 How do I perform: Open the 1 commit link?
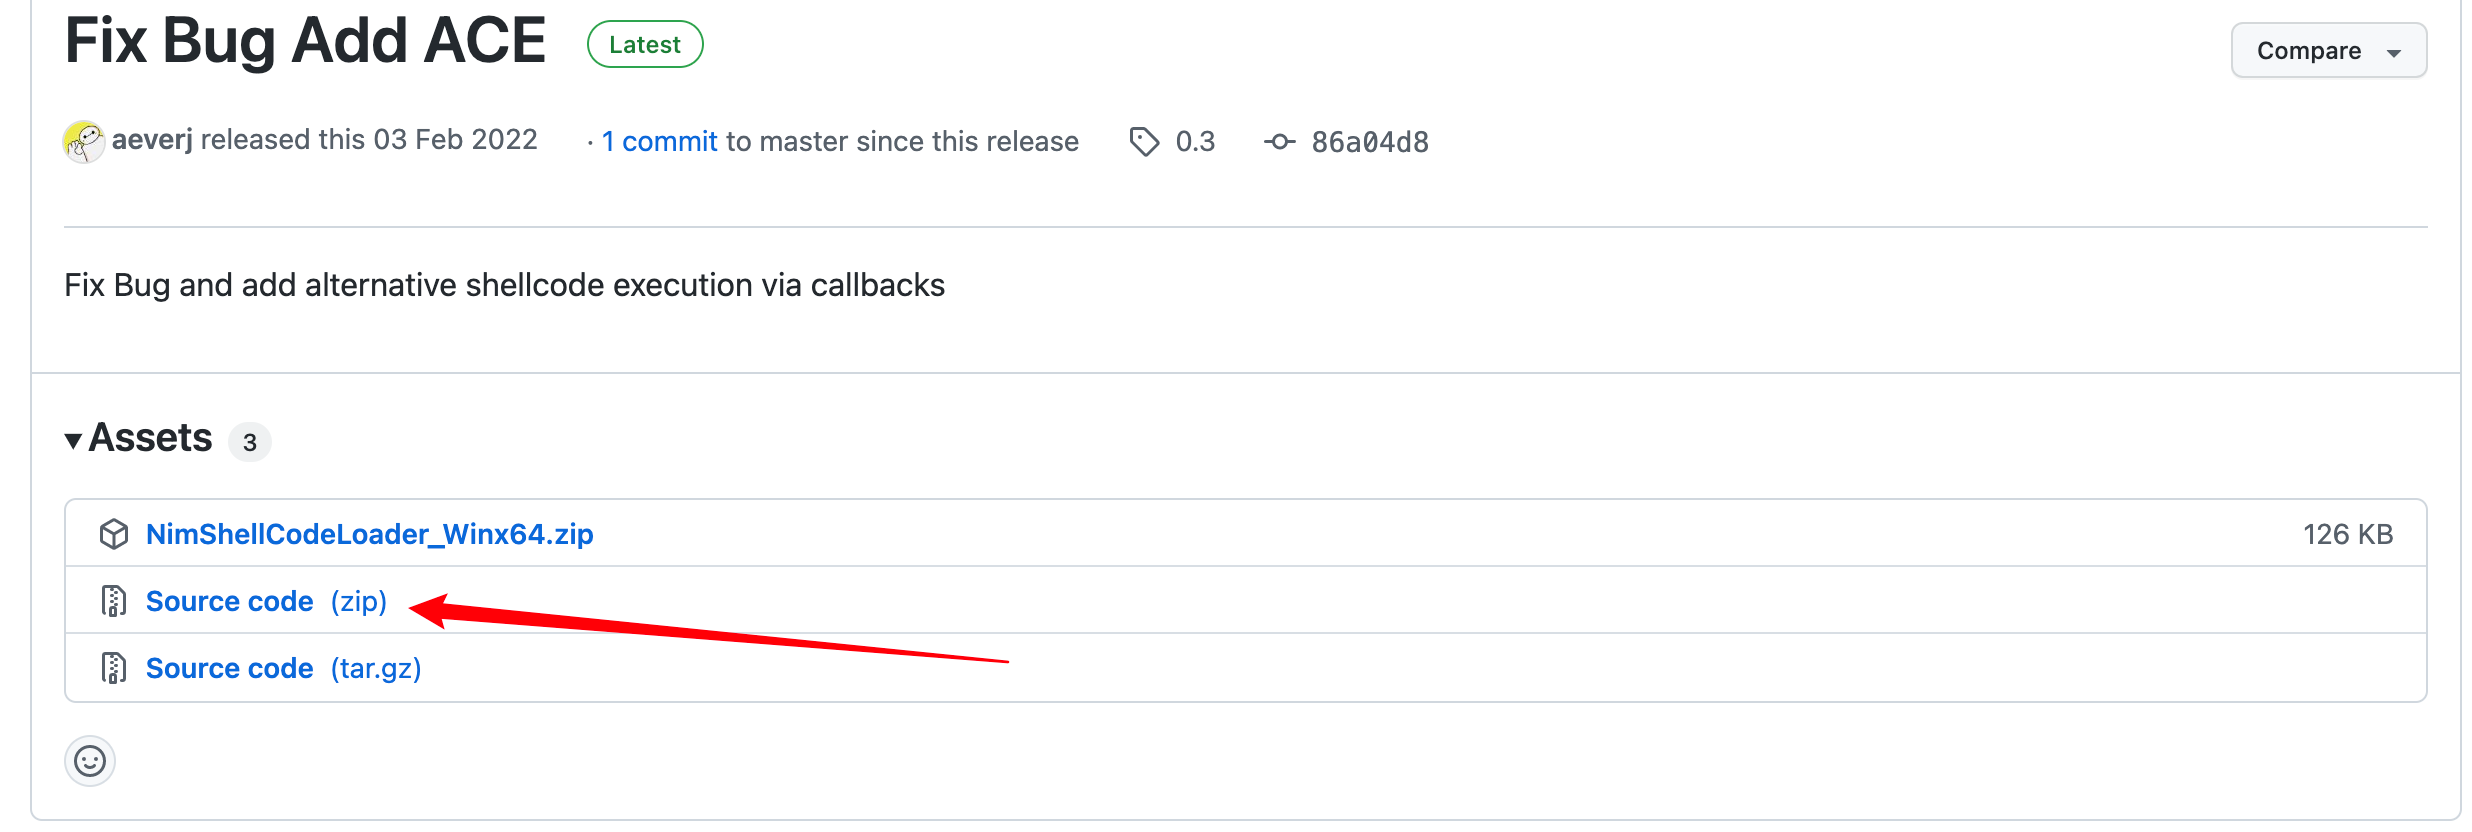[x=660, y=142]
